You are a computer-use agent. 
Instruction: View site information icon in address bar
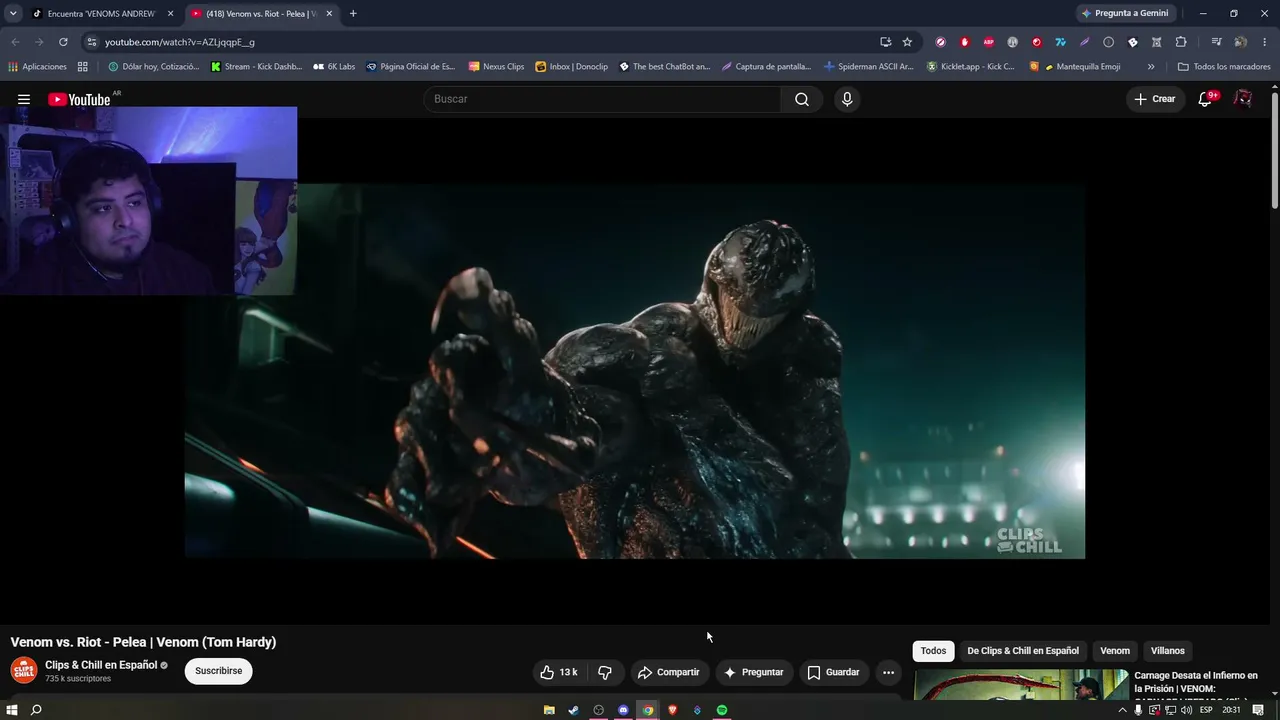92,42
